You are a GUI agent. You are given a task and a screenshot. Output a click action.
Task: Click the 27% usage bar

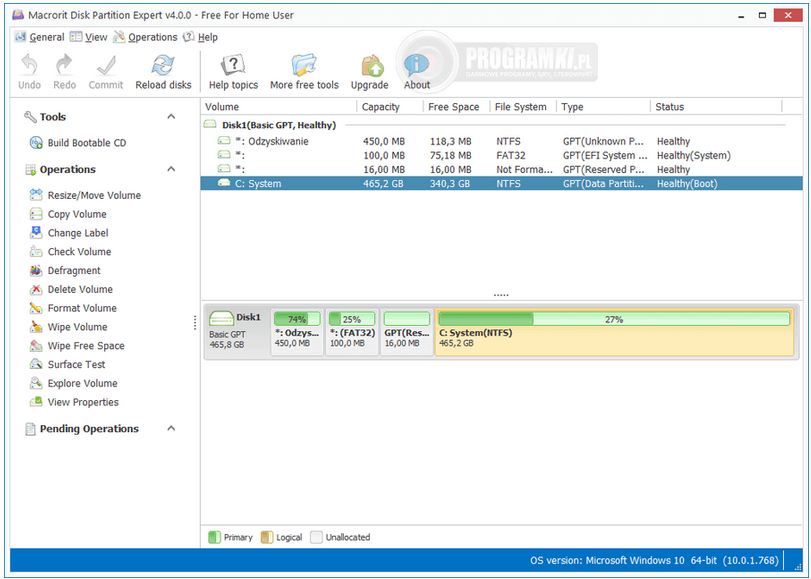tap(614, 319)
